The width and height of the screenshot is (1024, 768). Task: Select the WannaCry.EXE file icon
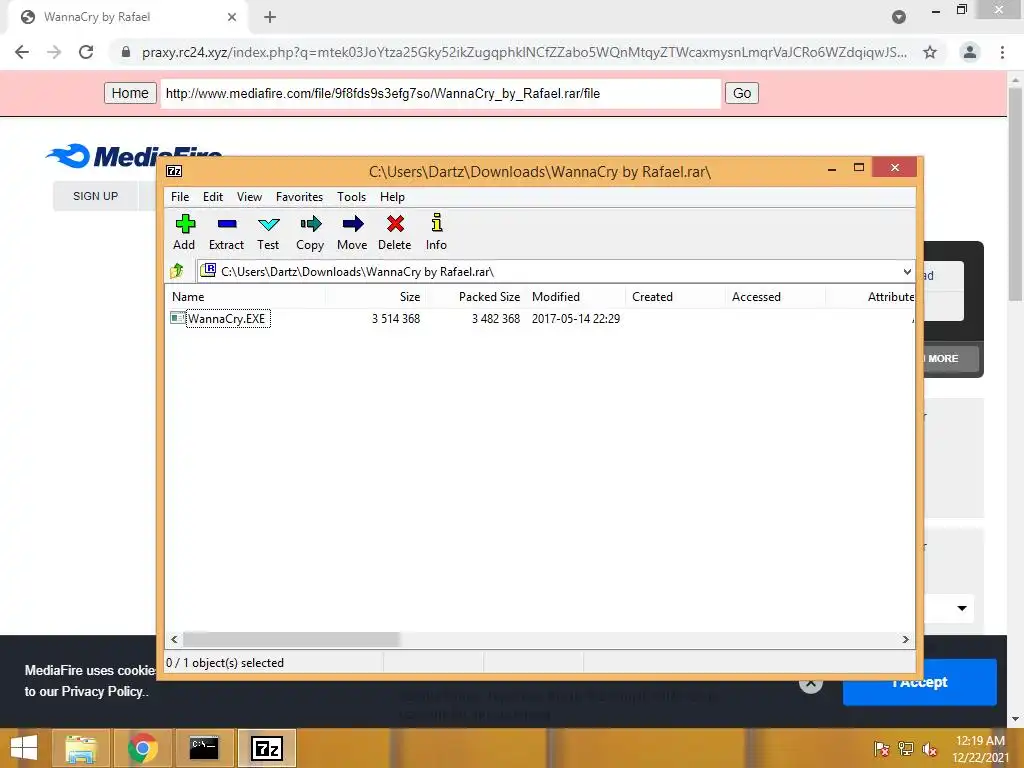(x=178, y=318)
